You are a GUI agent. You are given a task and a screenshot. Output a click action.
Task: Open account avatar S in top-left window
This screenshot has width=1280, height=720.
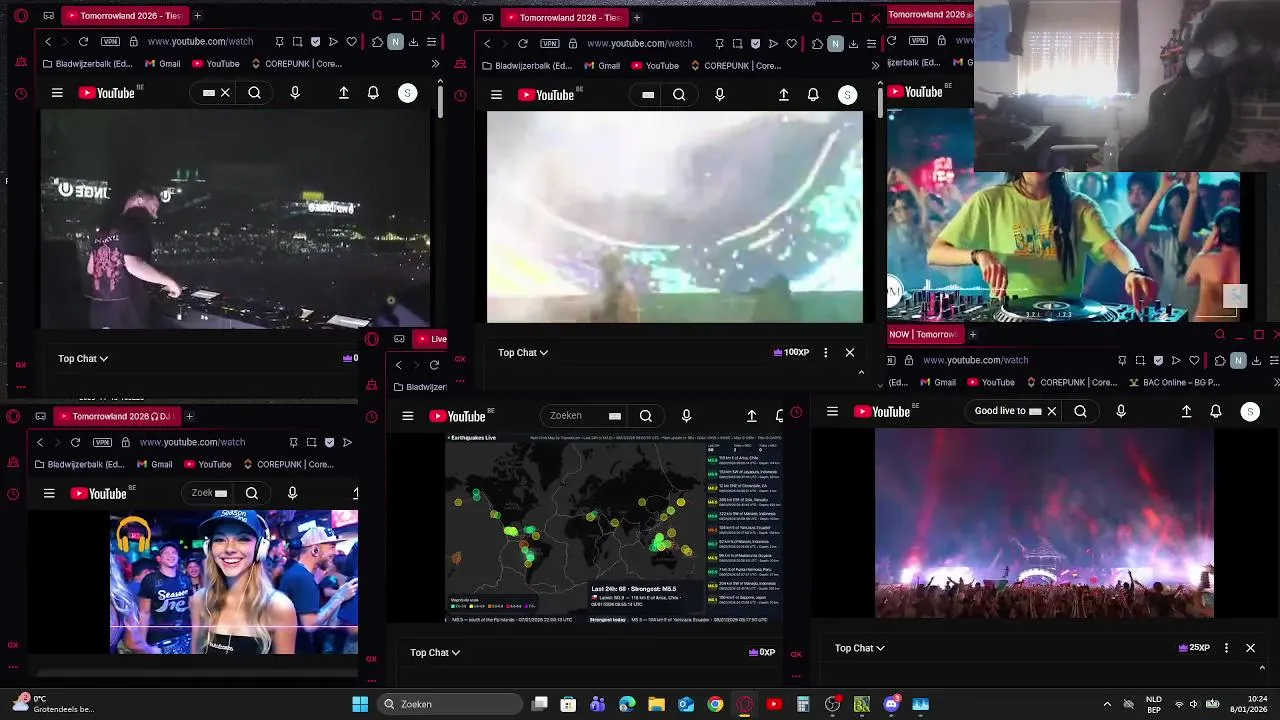407,93
